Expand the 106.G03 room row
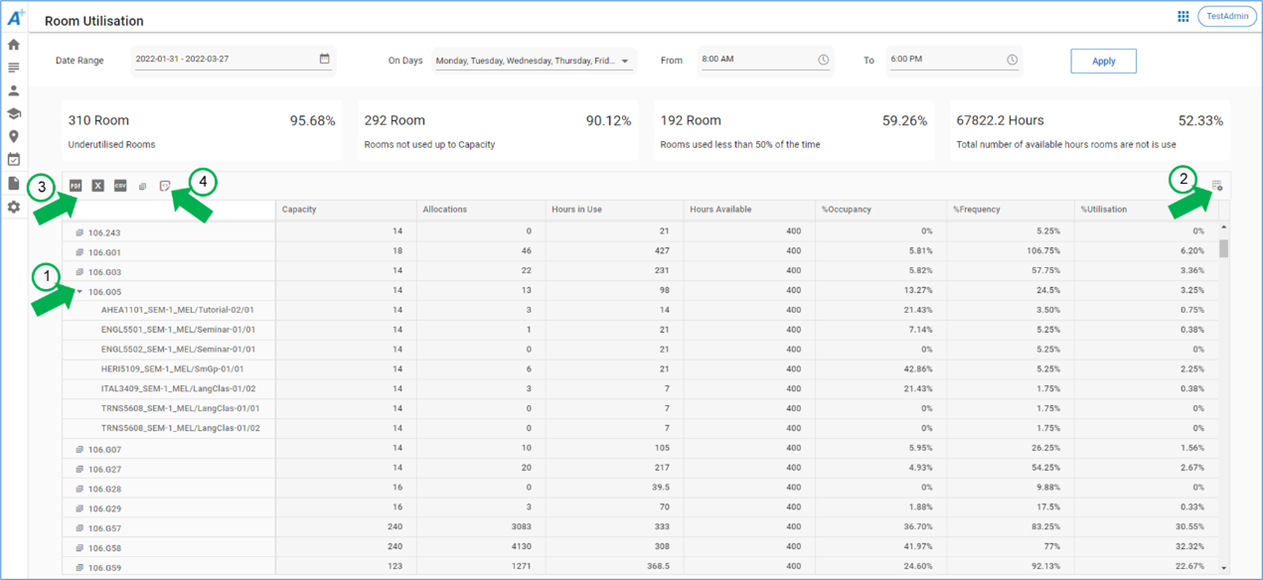 [x=80, y=272]
